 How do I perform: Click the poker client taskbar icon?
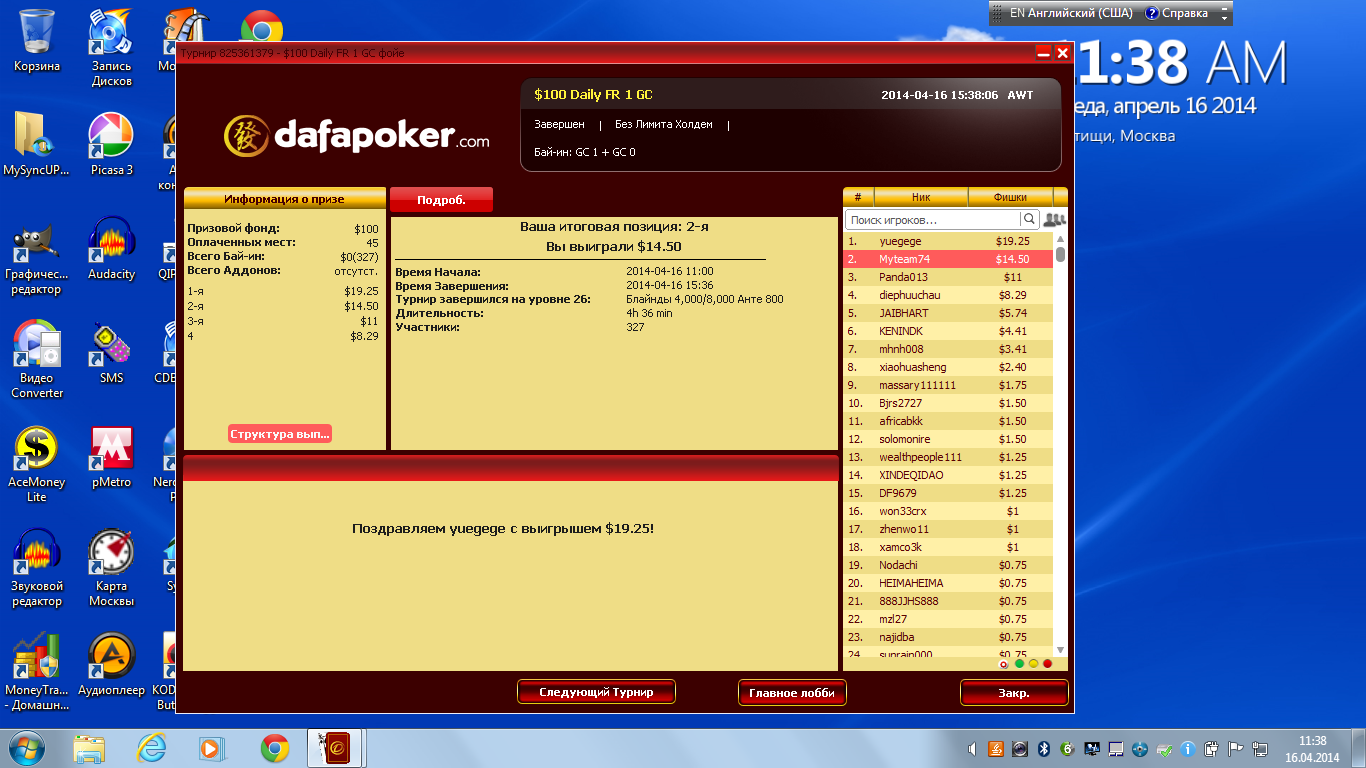point(334,748)
